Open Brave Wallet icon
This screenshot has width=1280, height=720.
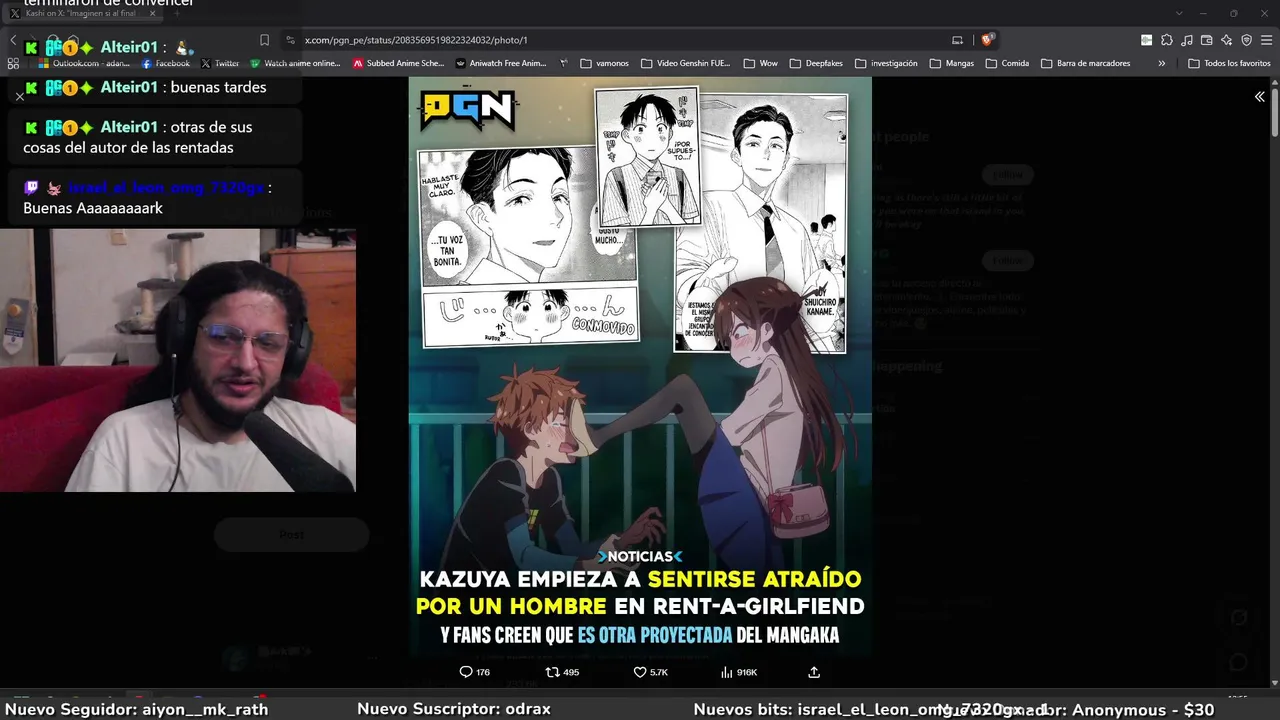click(1206, 40)
